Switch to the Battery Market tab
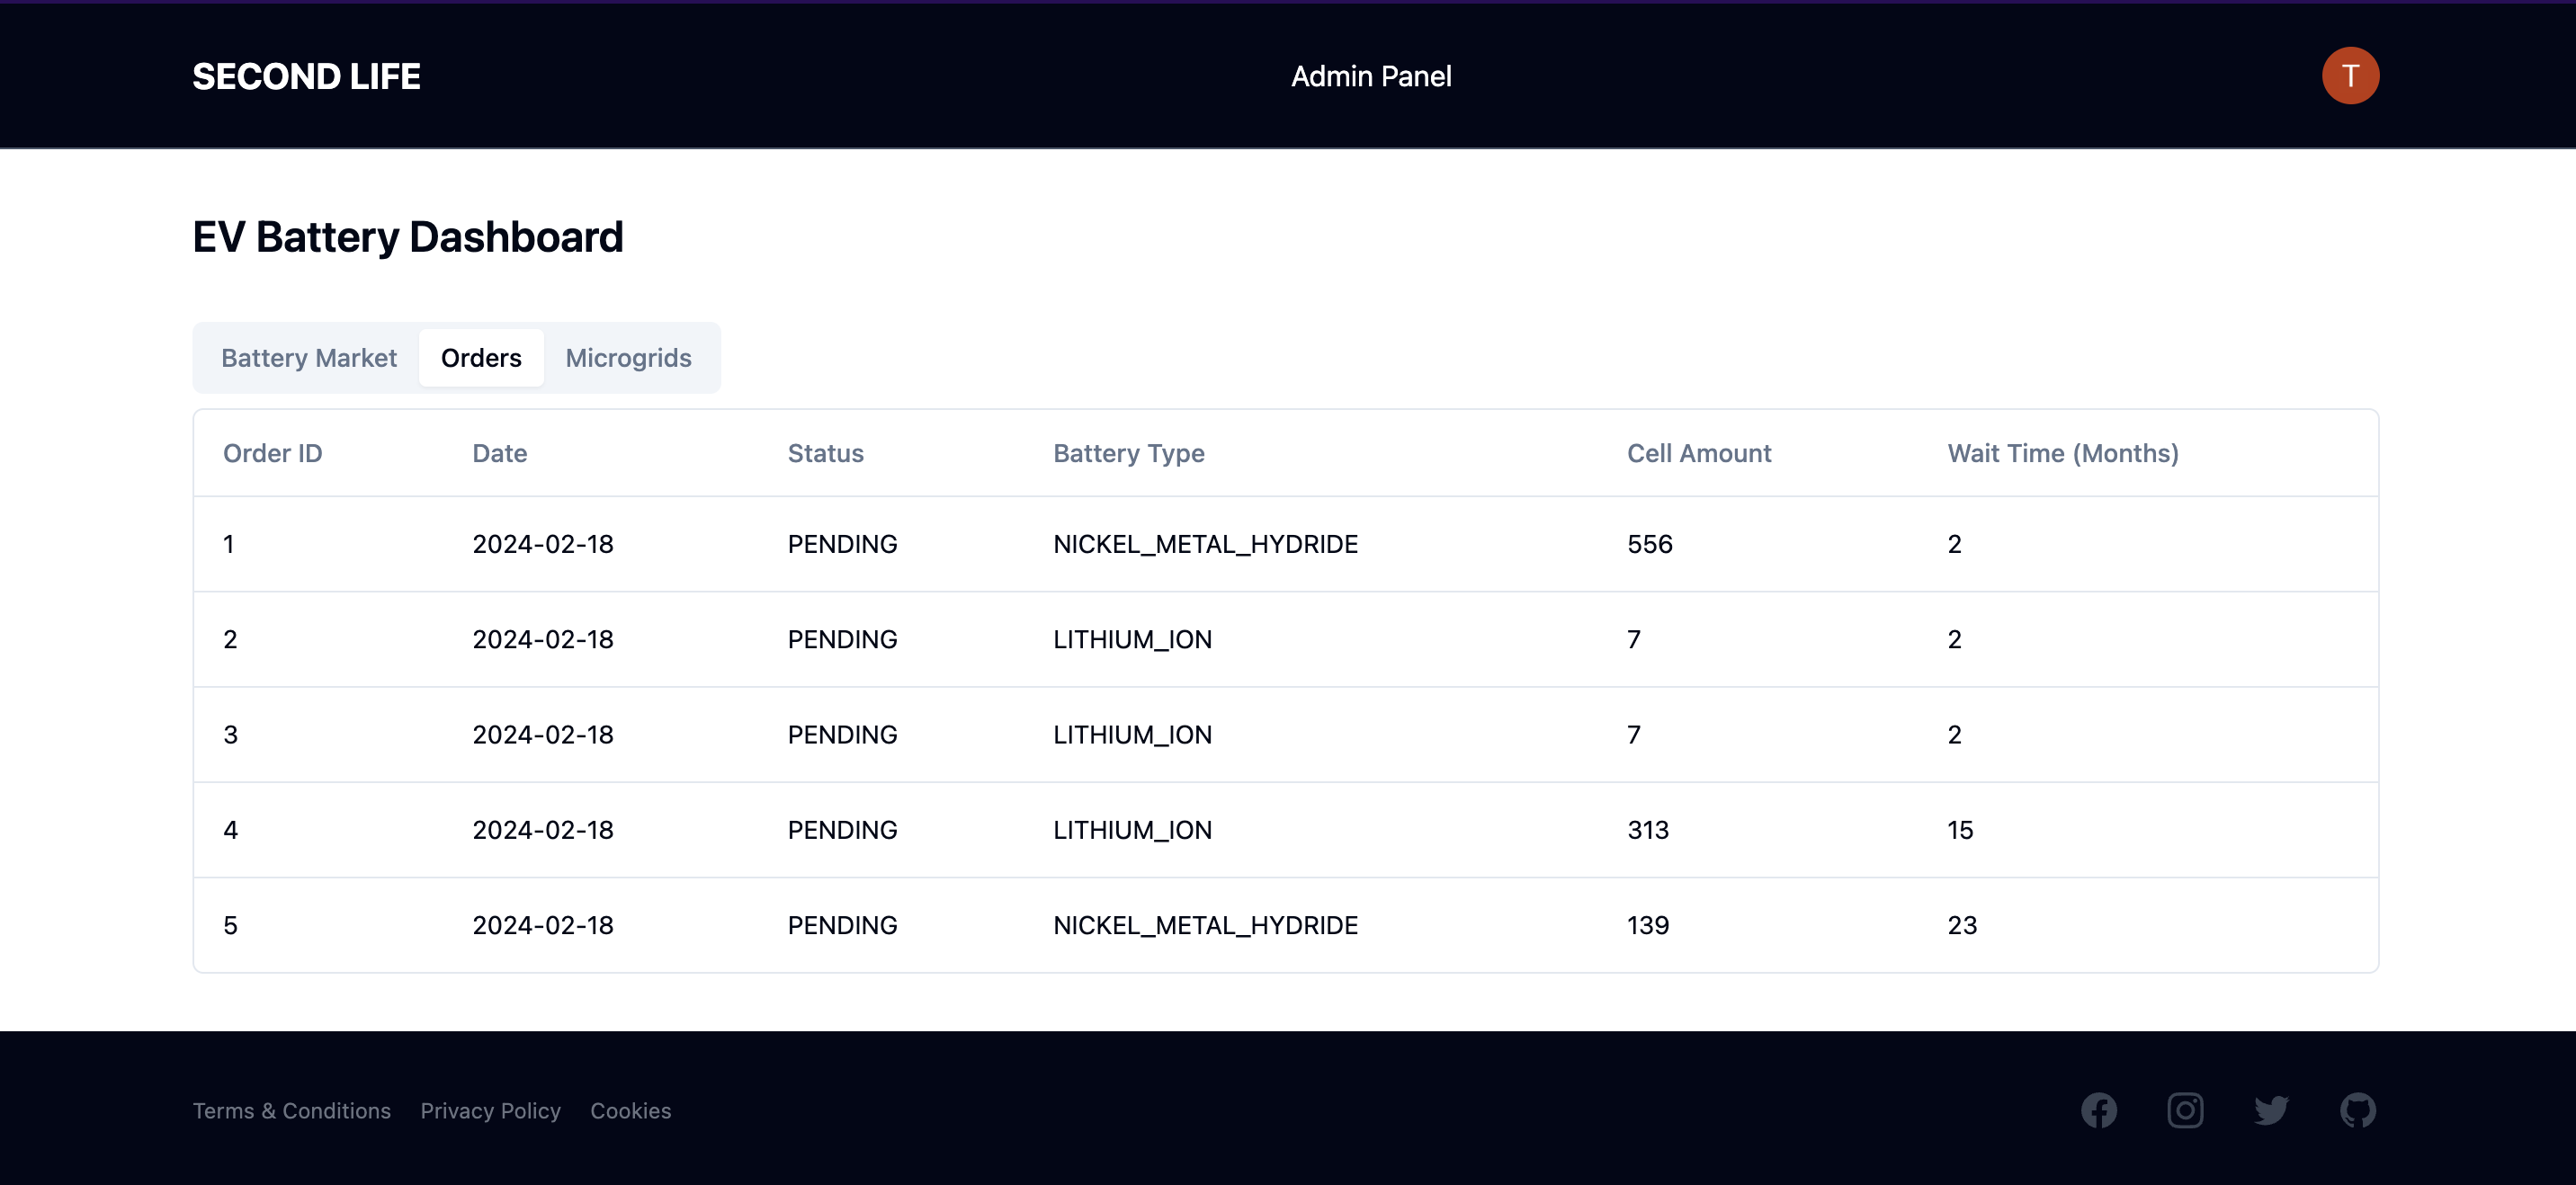This screenshot has width=2576, height=1185. [308, 358]
